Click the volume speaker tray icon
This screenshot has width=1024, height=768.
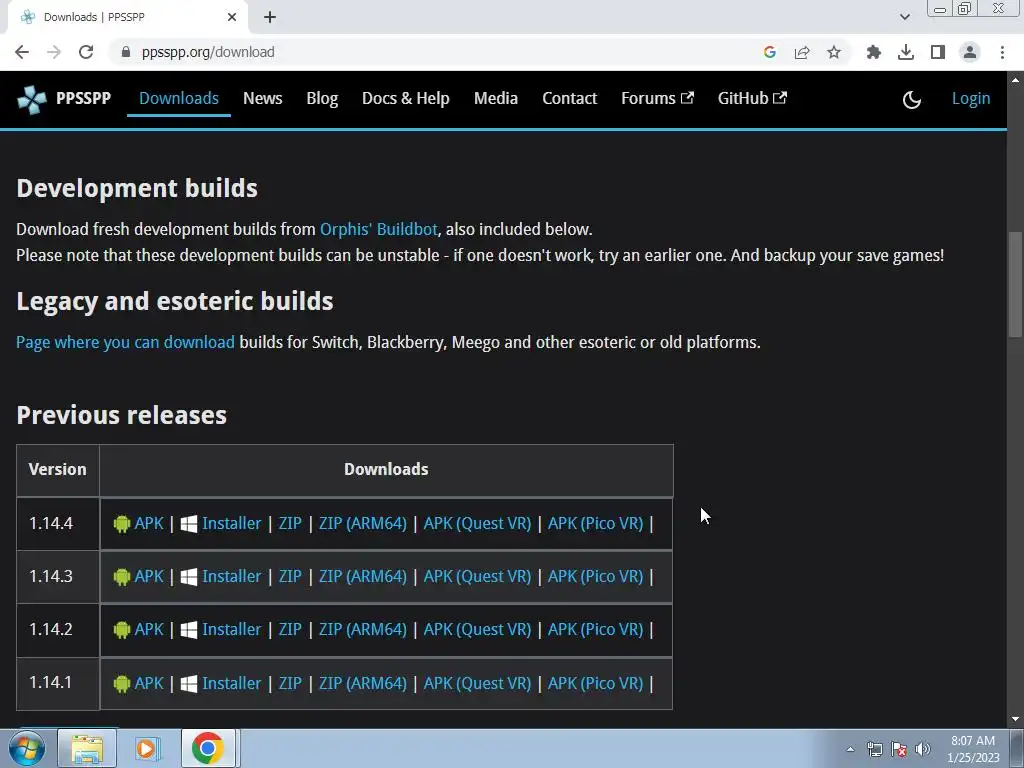[x=923, y=749]
